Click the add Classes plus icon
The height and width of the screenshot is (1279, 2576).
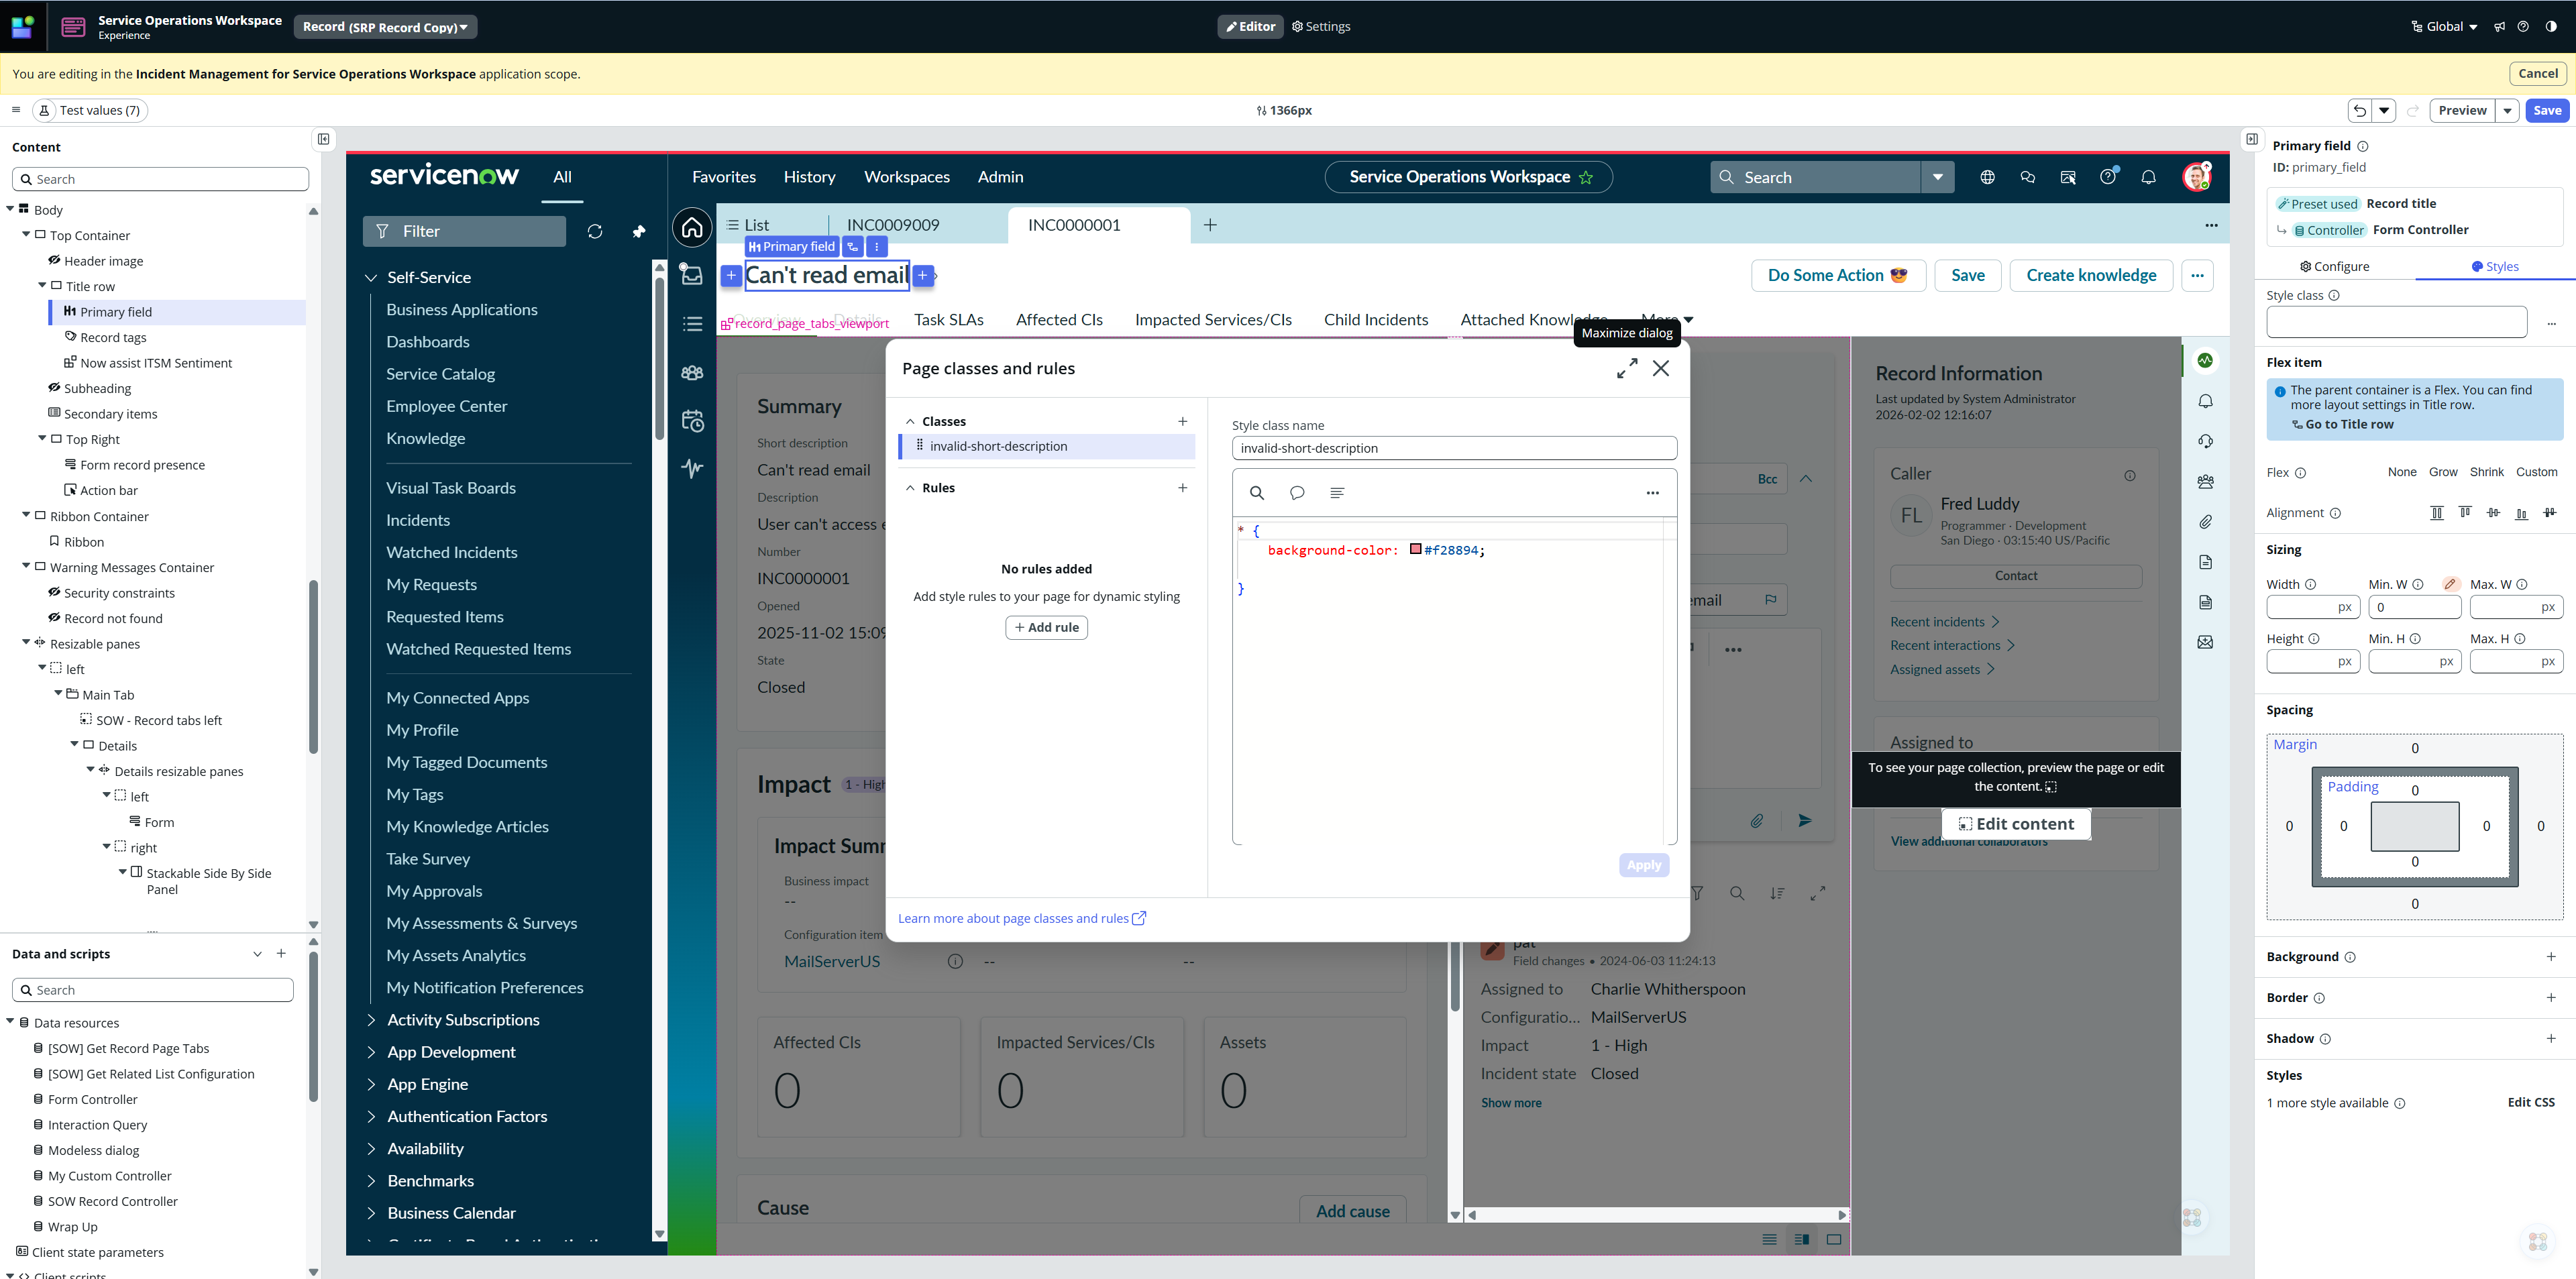[1183, 421]
